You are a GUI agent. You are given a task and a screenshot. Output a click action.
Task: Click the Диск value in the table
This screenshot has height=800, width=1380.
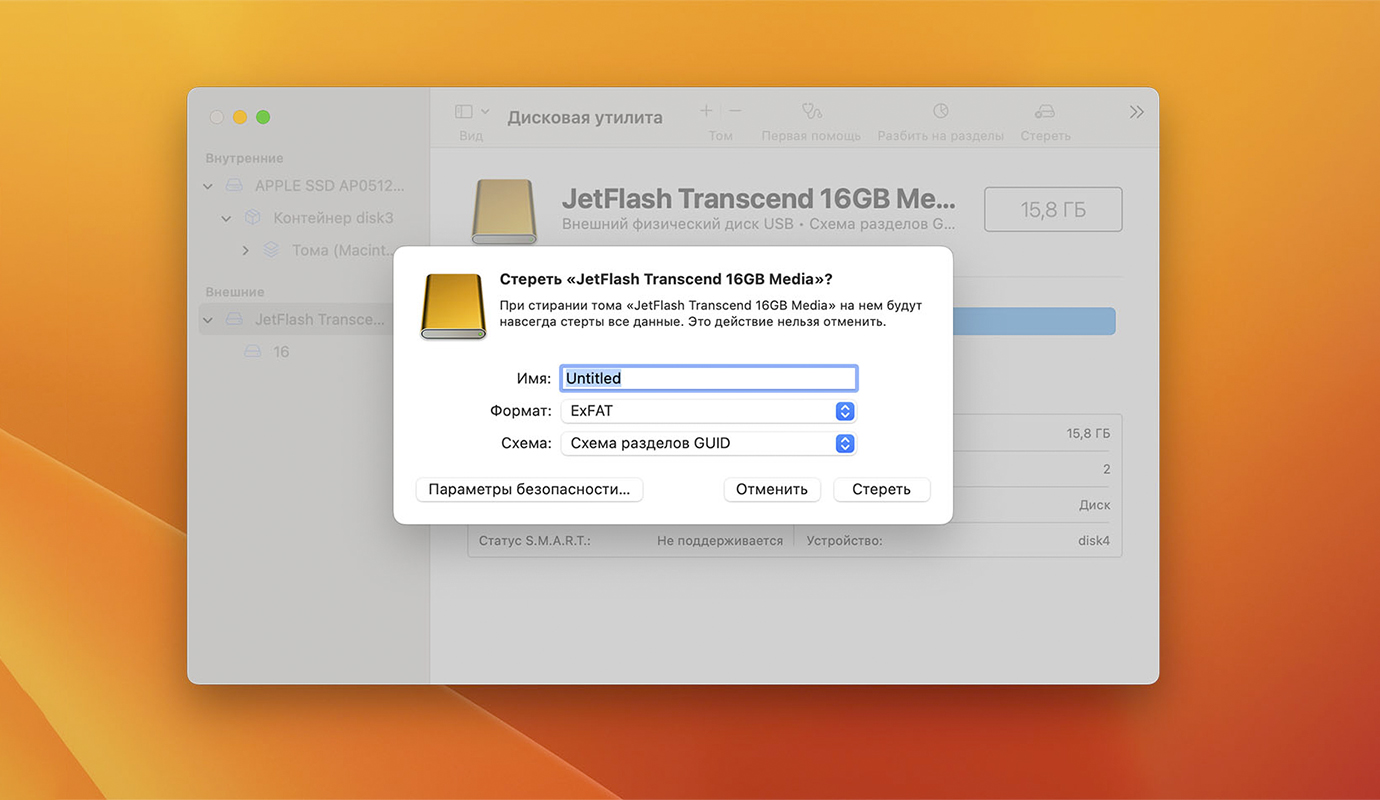[x=1095, y=505]
